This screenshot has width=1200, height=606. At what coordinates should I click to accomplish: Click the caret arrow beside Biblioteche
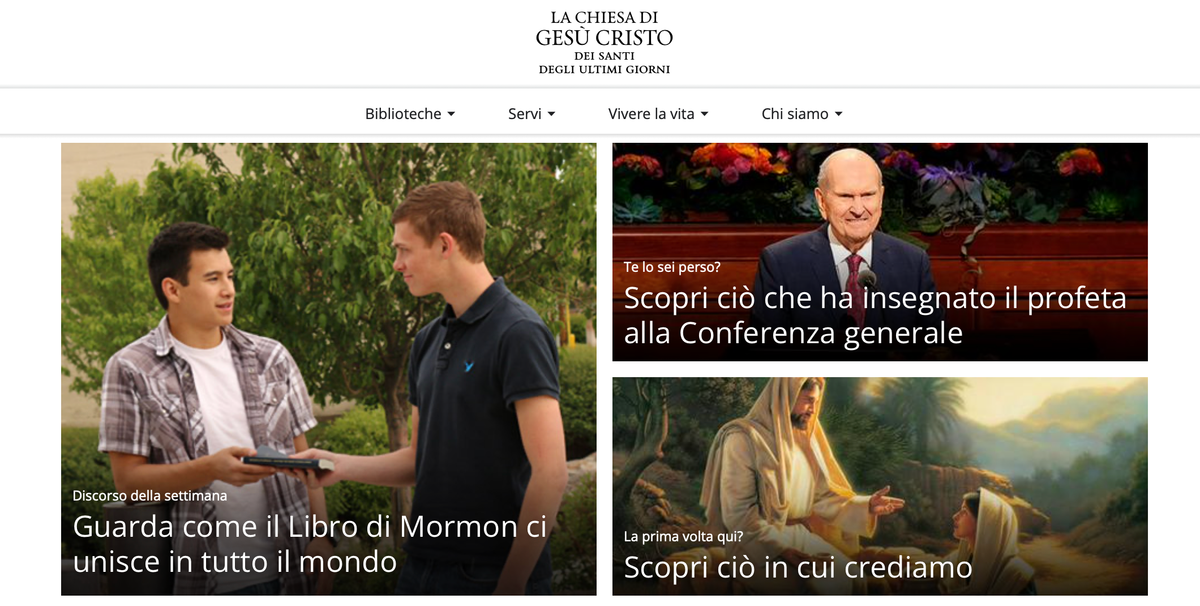tap(451, 115)
